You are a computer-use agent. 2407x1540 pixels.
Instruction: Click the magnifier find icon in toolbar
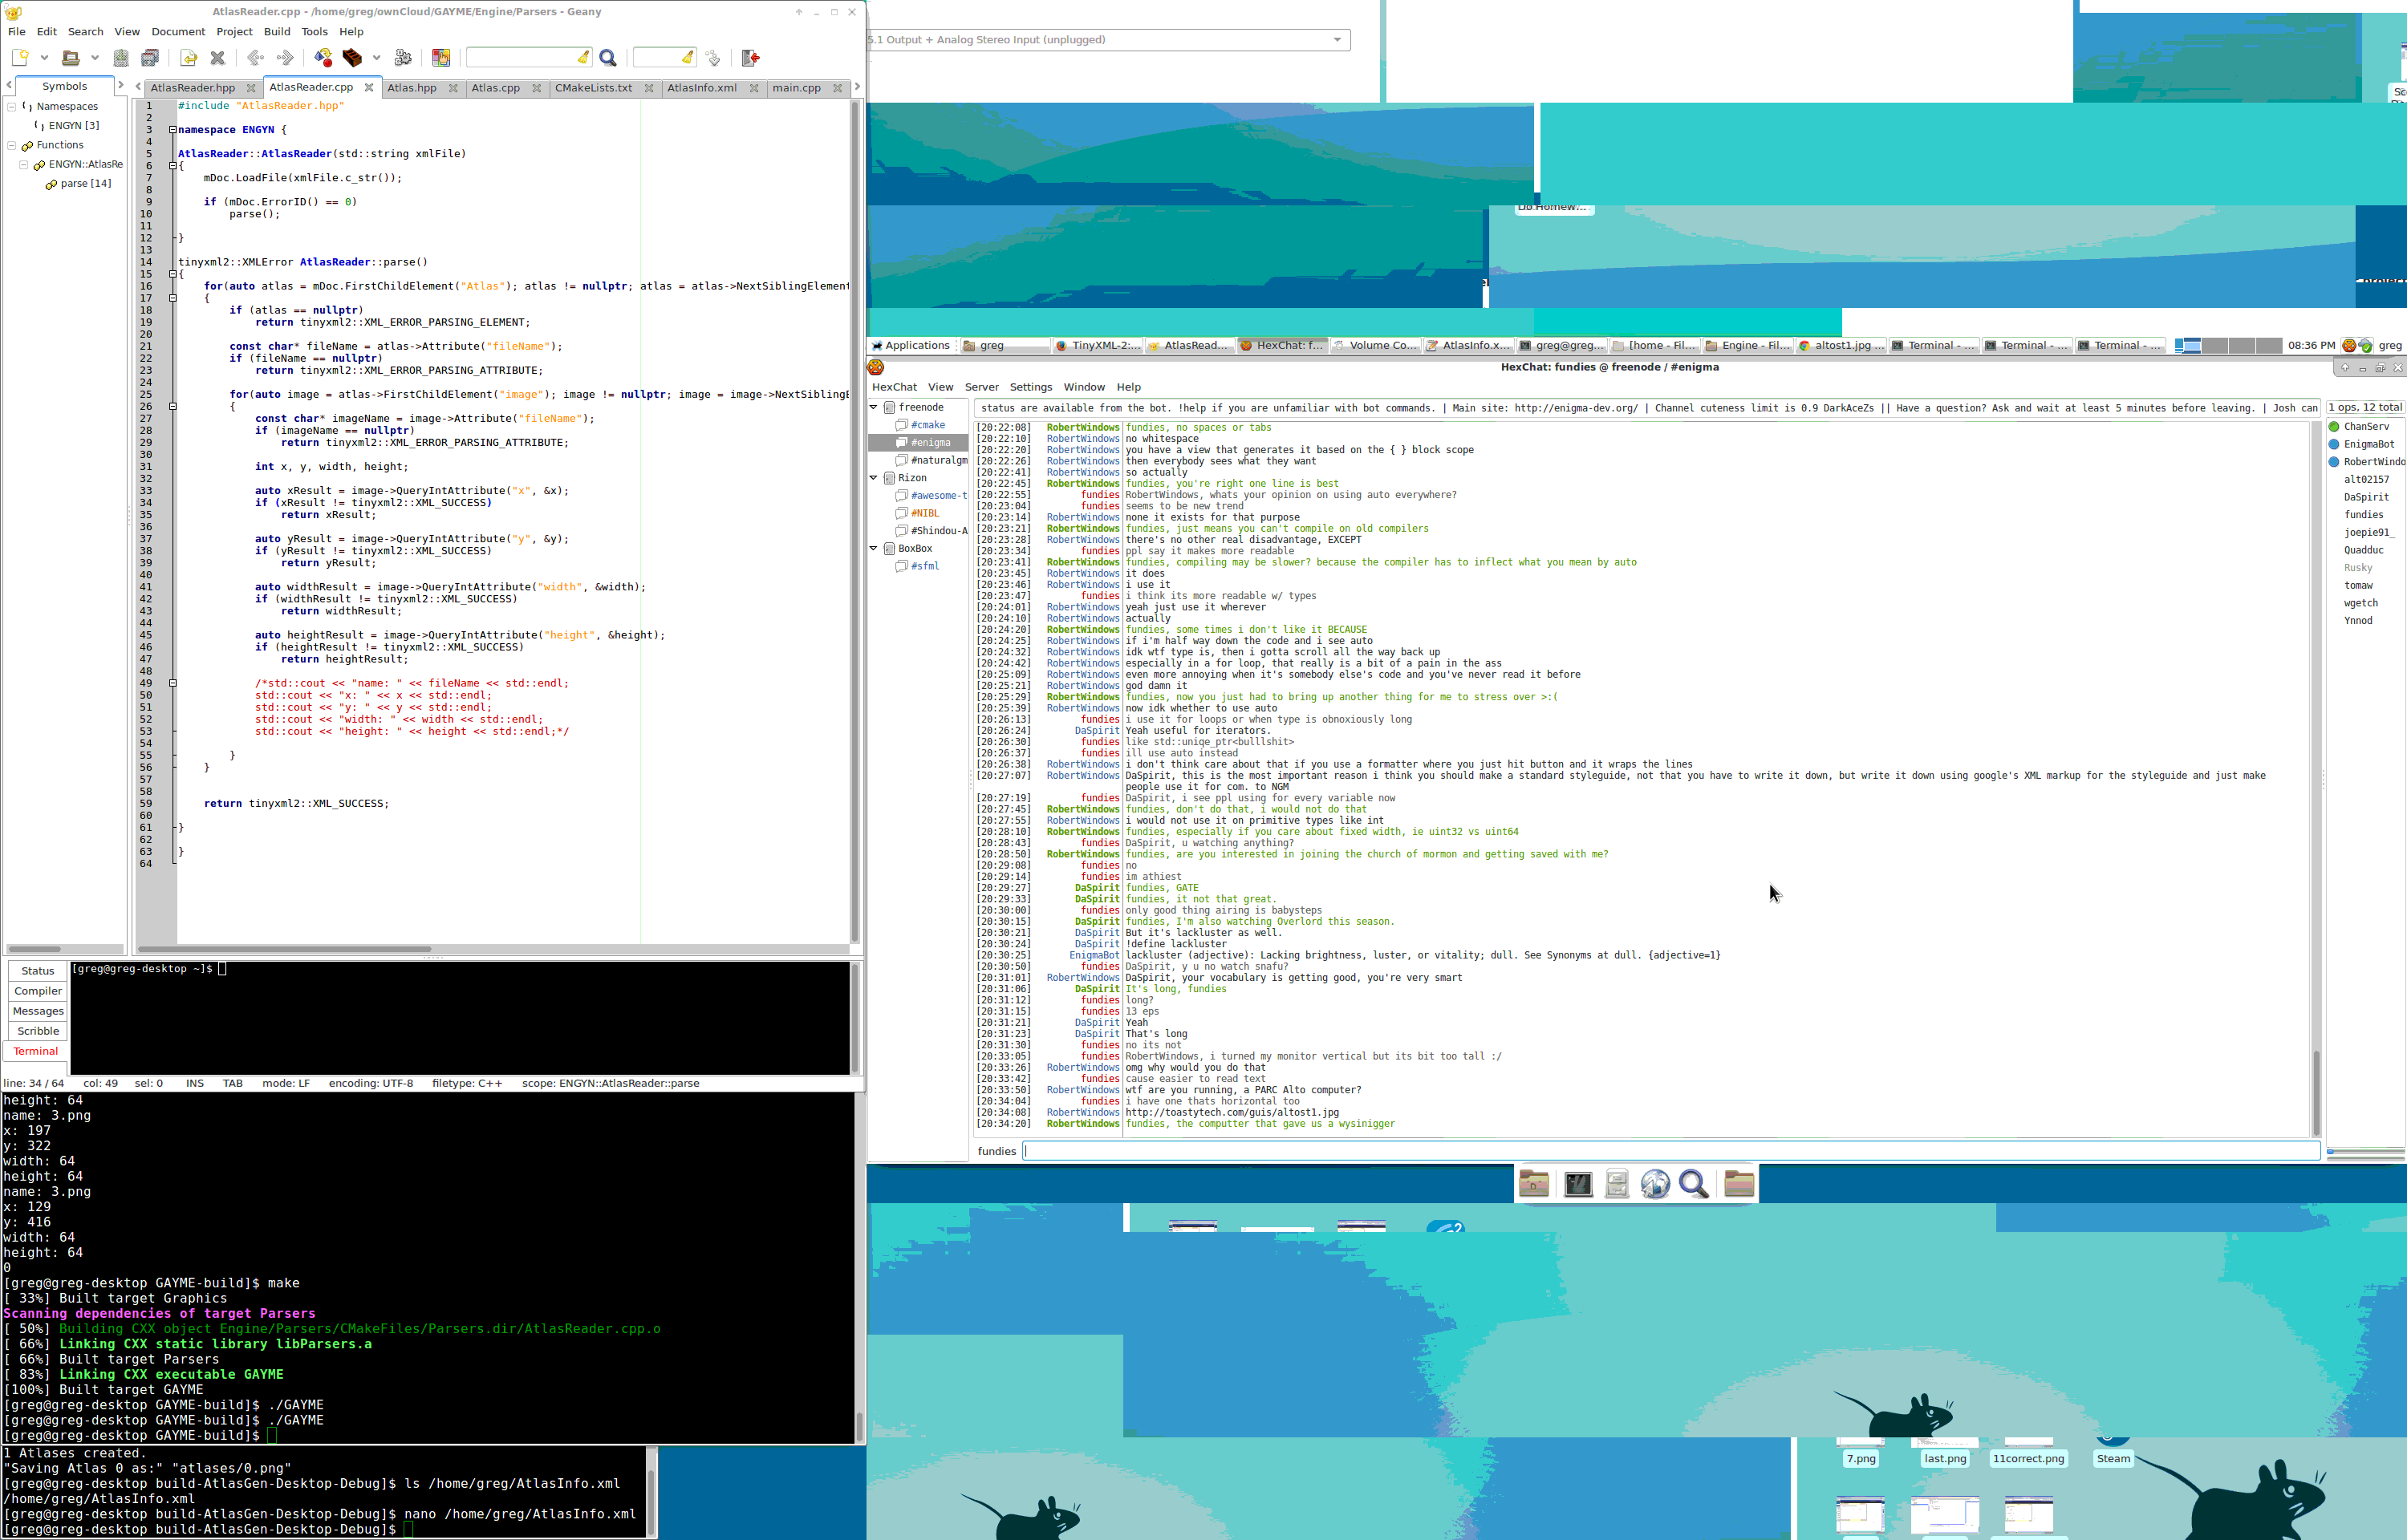coord(608,58)
